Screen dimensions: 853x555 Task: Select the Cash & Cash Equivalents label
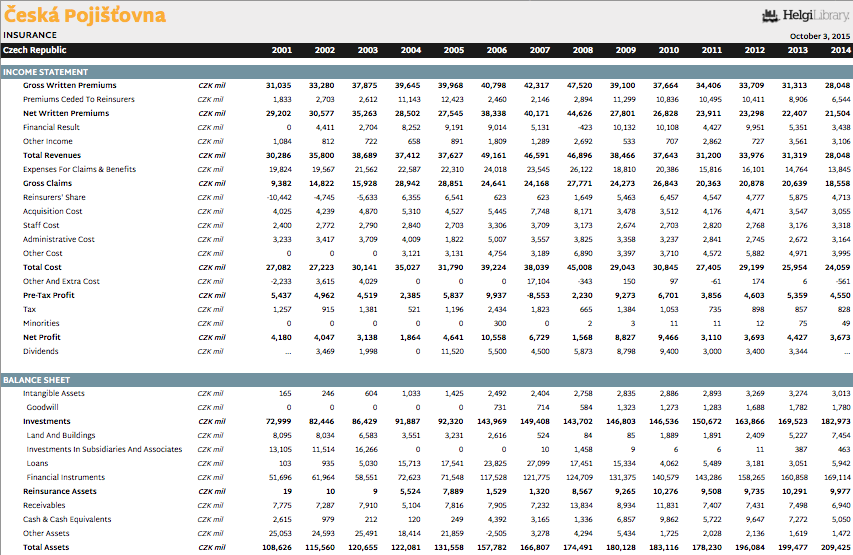click(x=67, y=520)
